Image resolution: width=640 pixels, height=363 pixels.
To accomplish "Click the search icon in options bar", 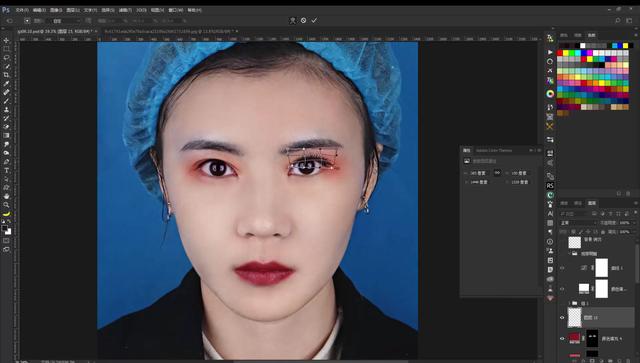I will pos(618,20).
